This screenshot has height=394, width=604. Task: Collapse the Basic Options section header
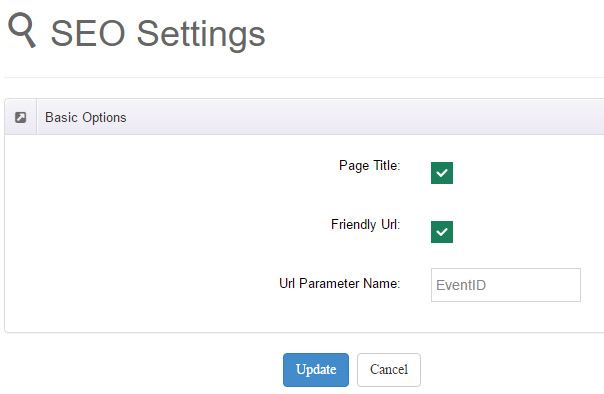304,117
